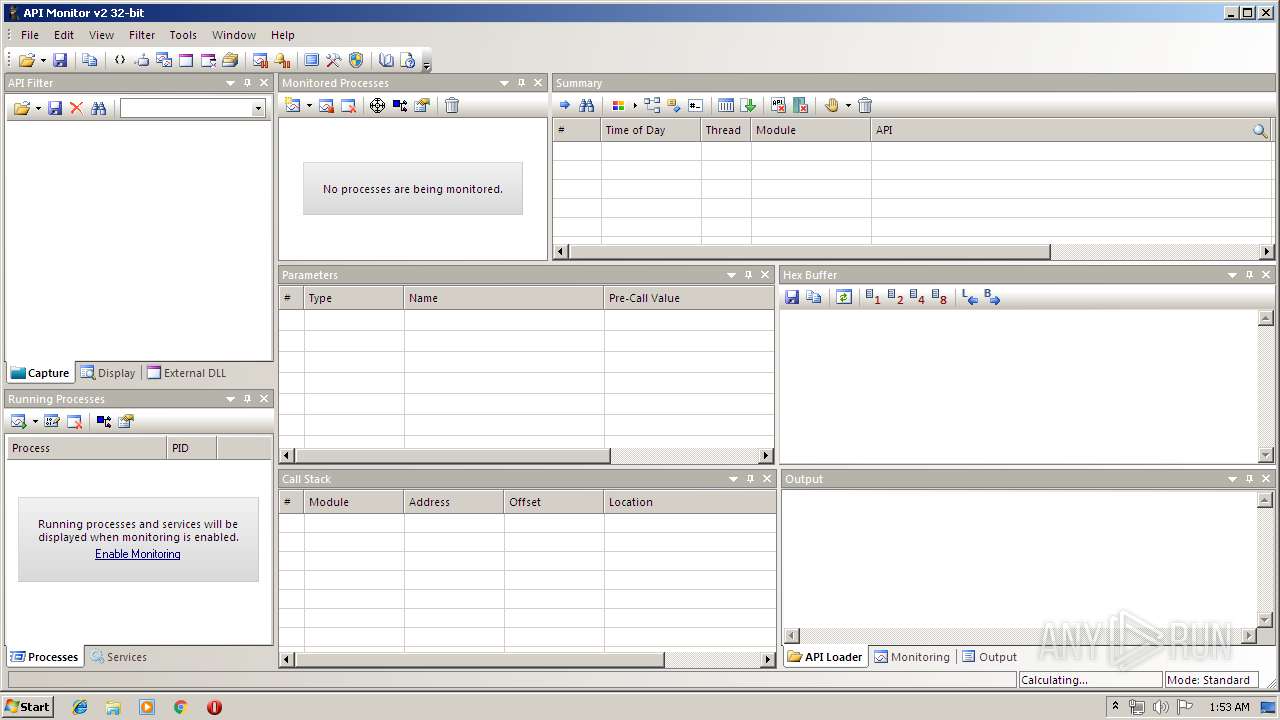Set hex buffer to 2-byte grouping
Image resolution: width=1280 pixels, height=720 pixels.
tap(895, 297)
